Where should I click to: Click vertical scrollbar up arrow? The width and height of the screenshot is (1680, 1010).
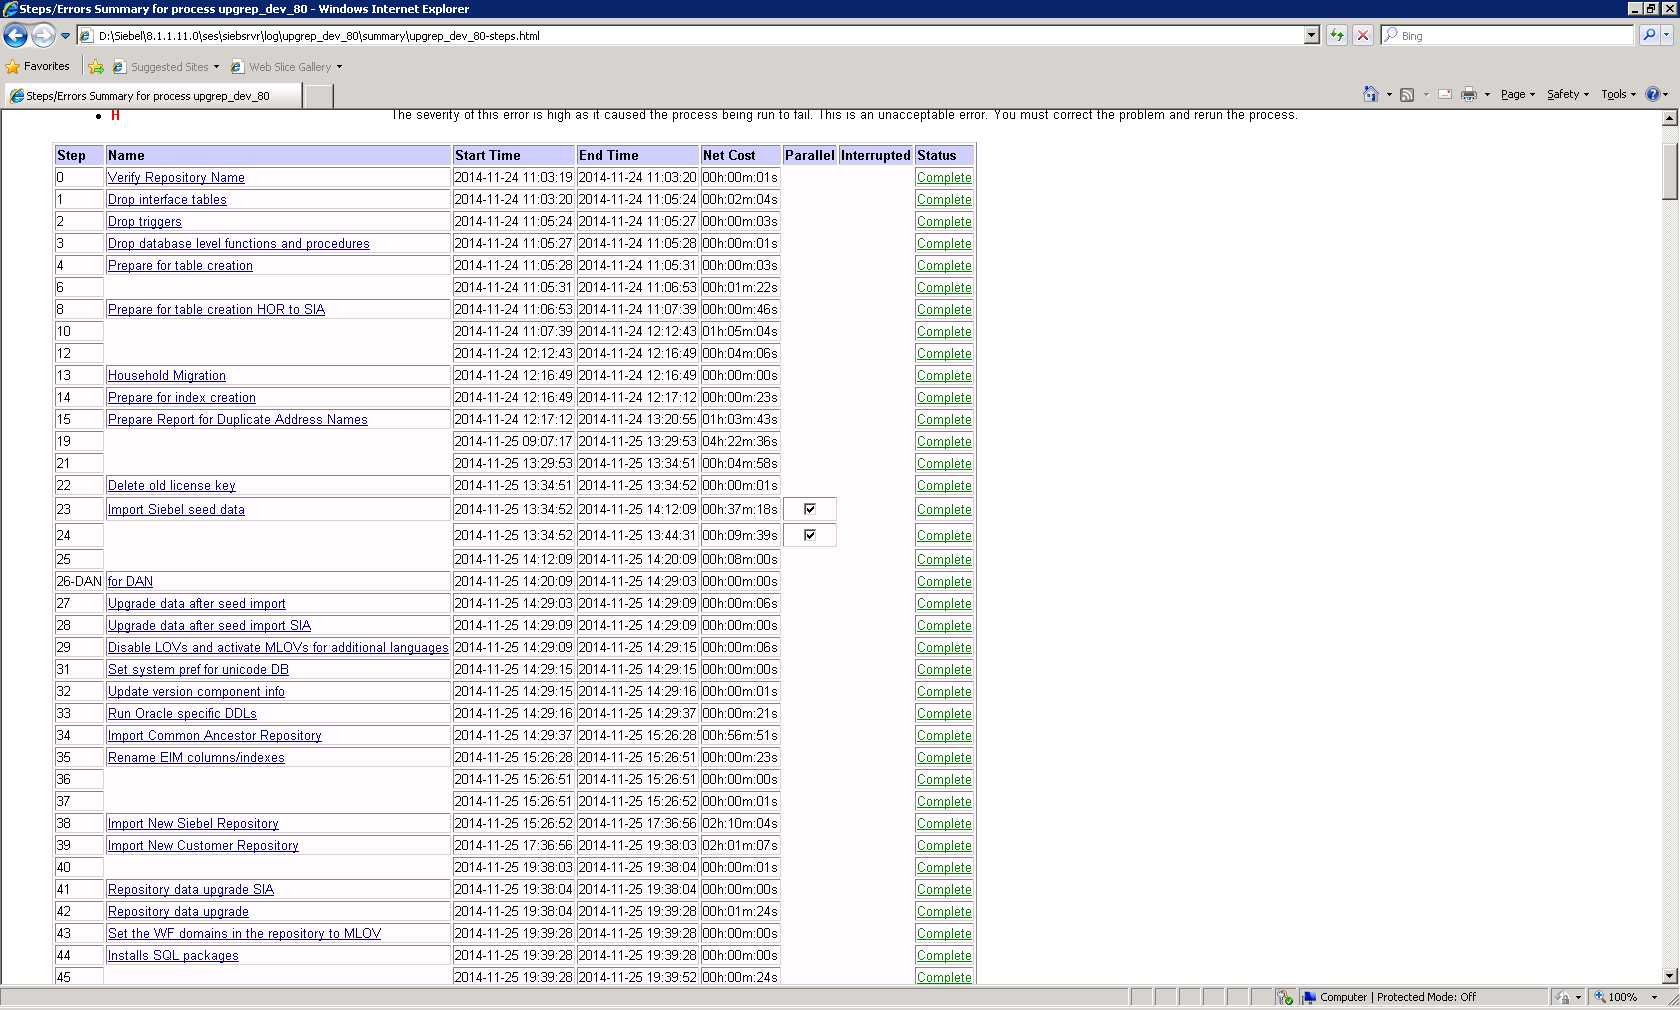click(x=1669, y=118)
